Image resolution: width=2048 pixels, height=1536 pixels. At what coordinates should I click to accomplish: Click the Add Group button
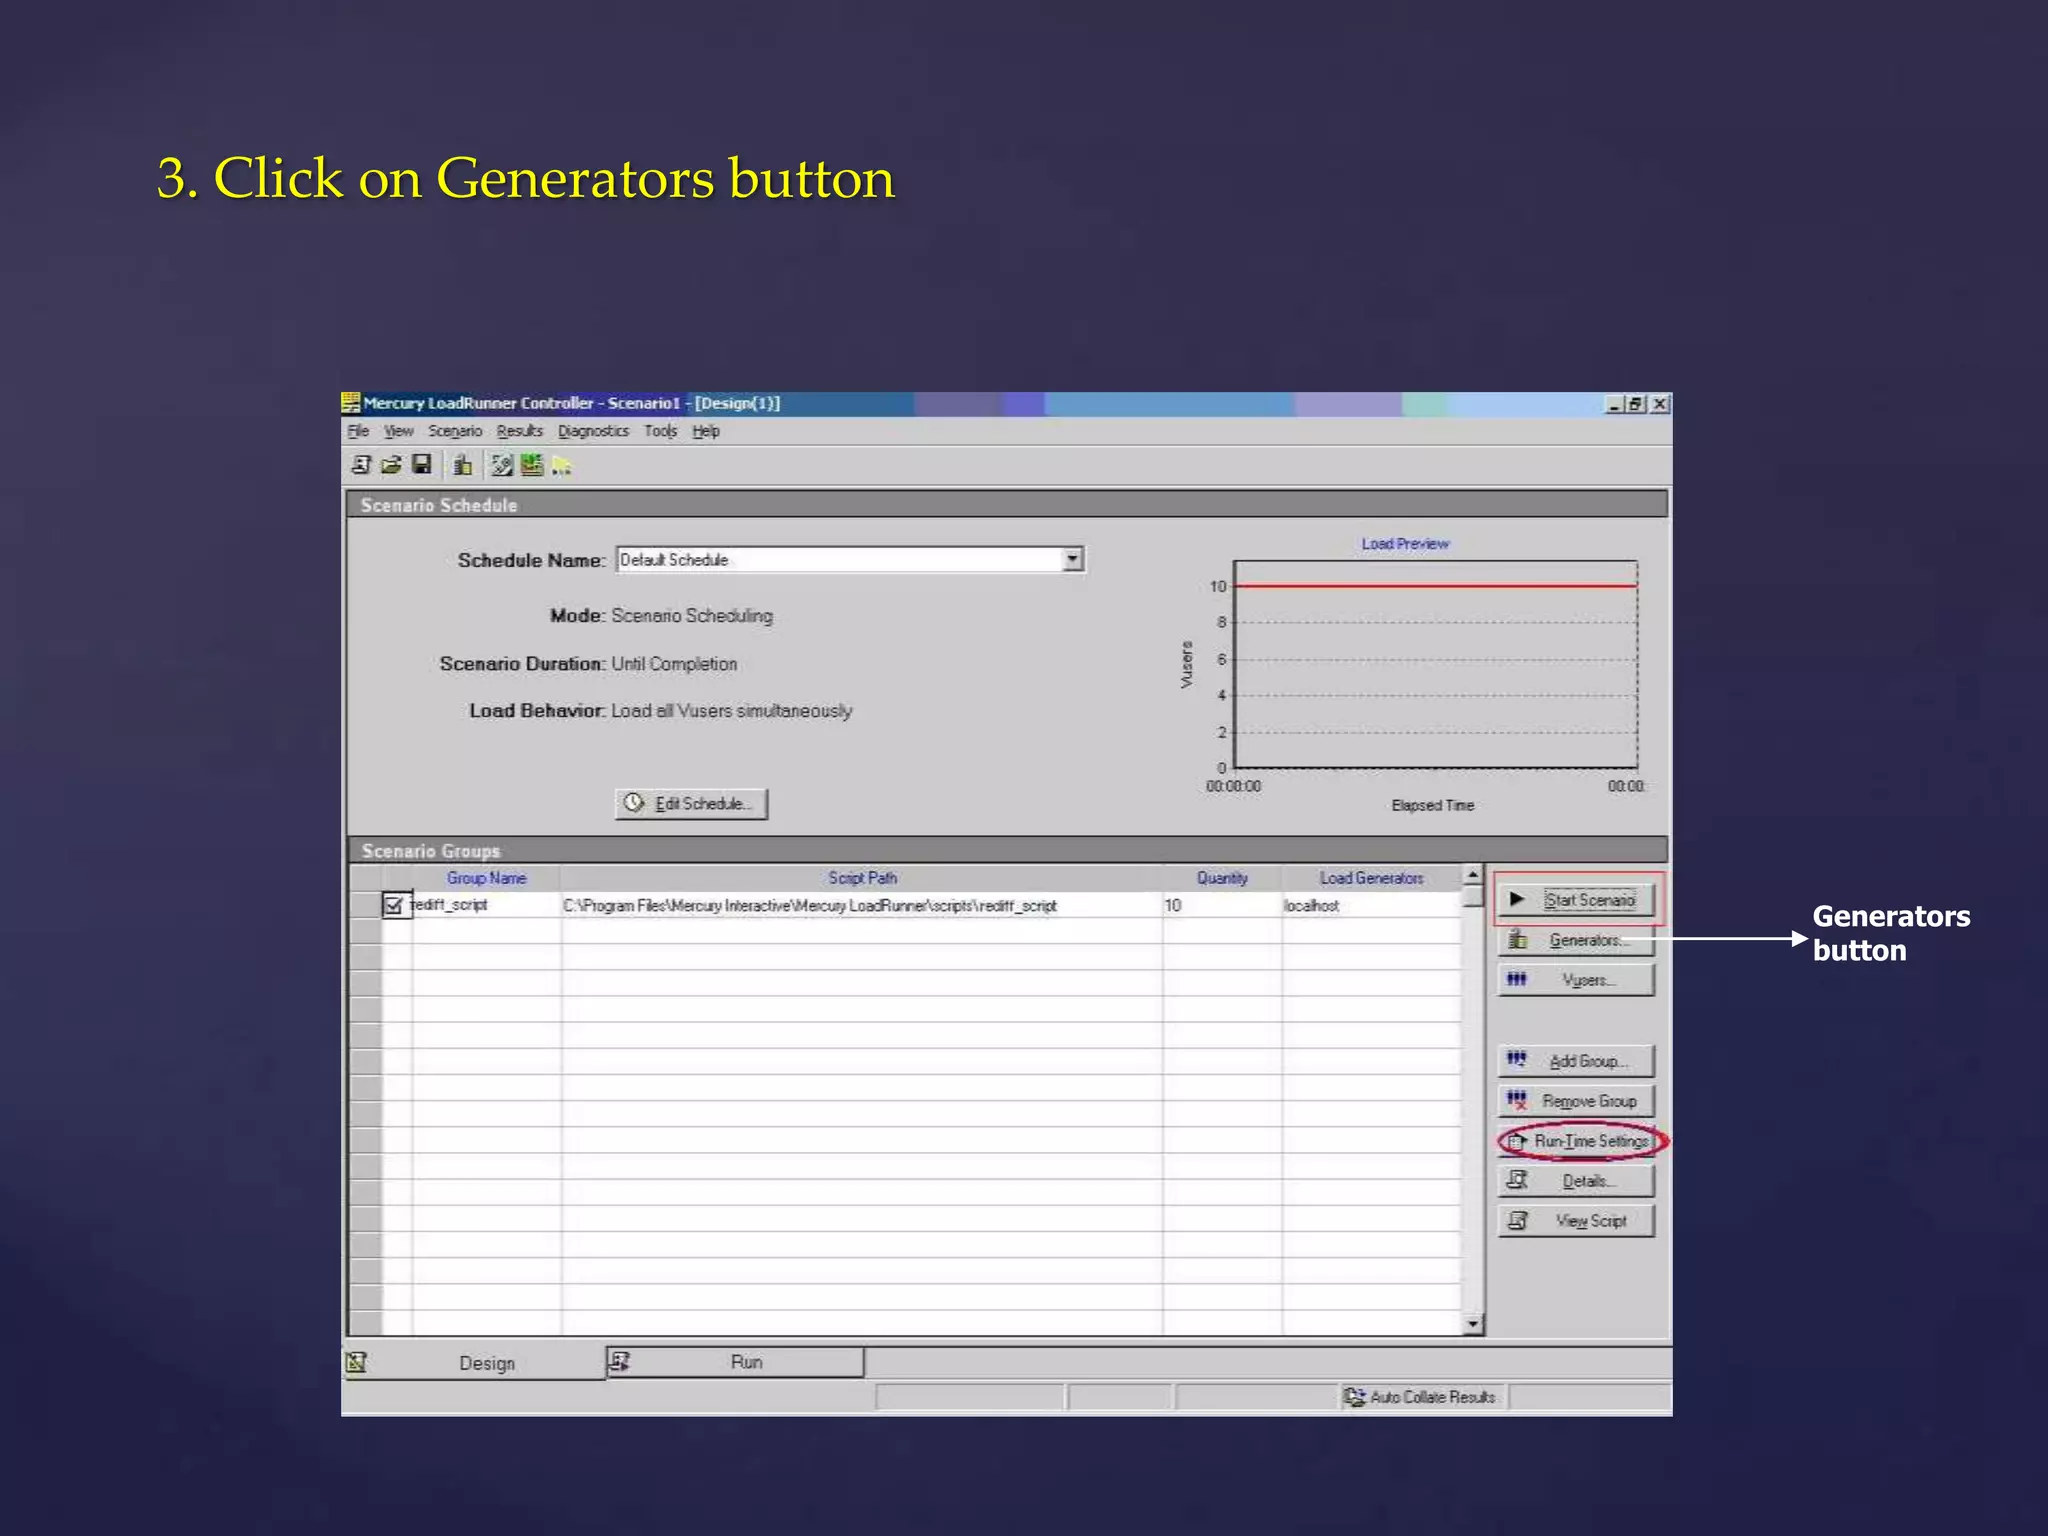click(1576, 1061)
